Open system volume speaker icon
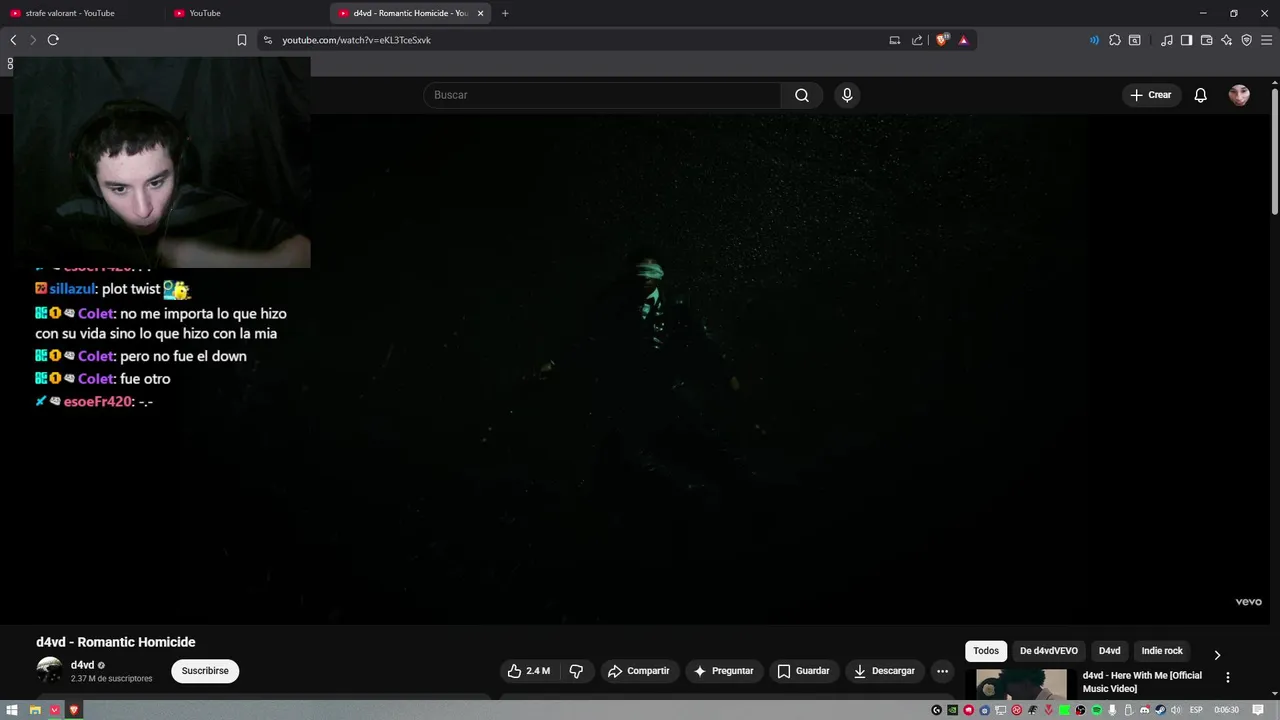 point(1175,710)
